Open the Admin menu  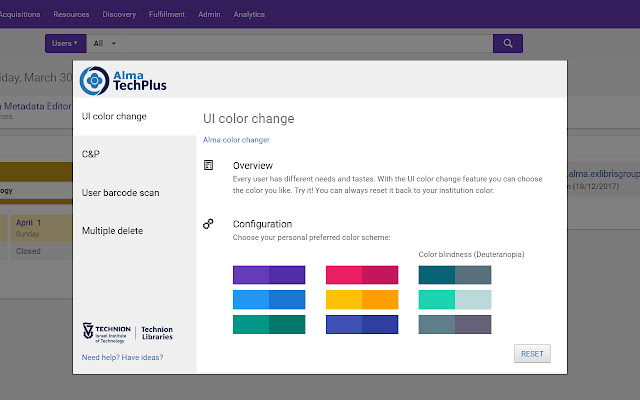pos(209,14)
